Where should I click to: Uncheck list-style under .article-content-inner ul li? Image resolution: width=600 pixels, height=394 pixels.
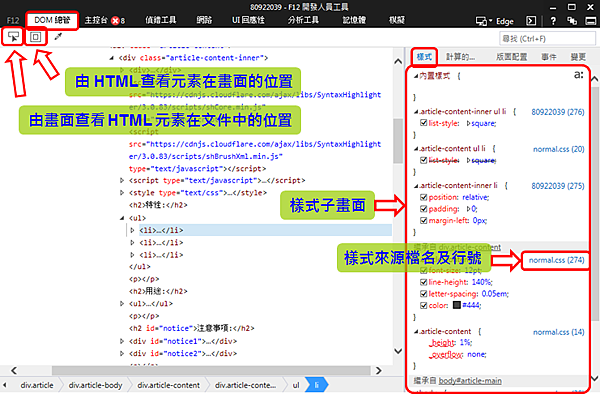423,123
